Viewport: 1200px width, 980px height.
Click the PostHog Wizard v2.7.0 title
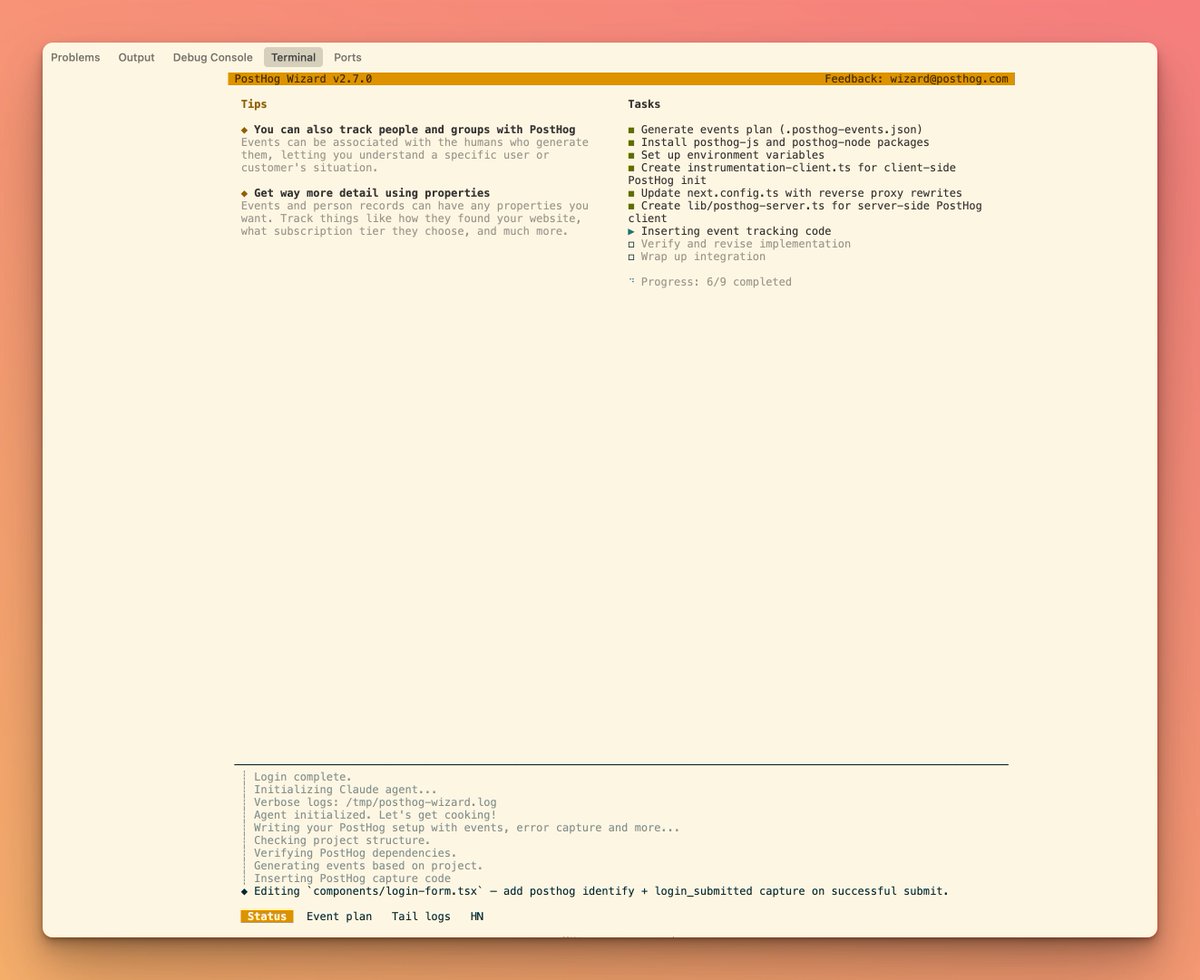point(303,78)
